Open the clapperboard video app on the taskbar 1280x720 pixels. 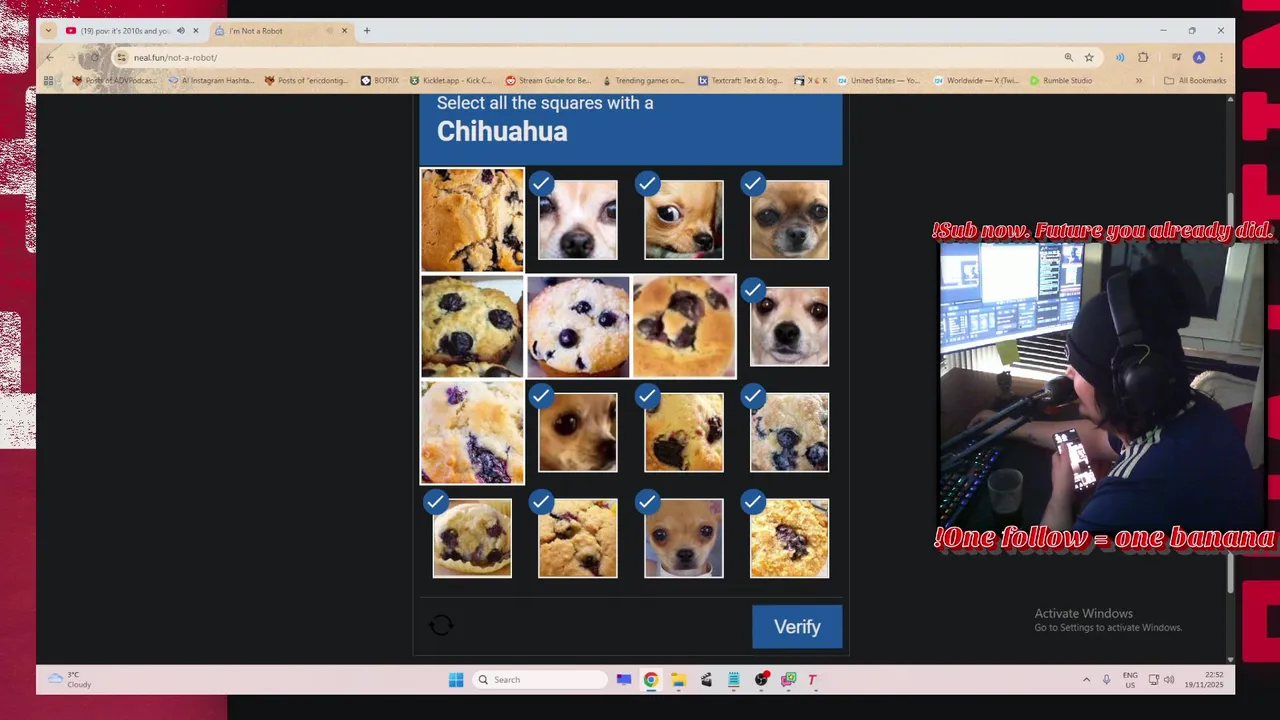click(x=706, y=680)
